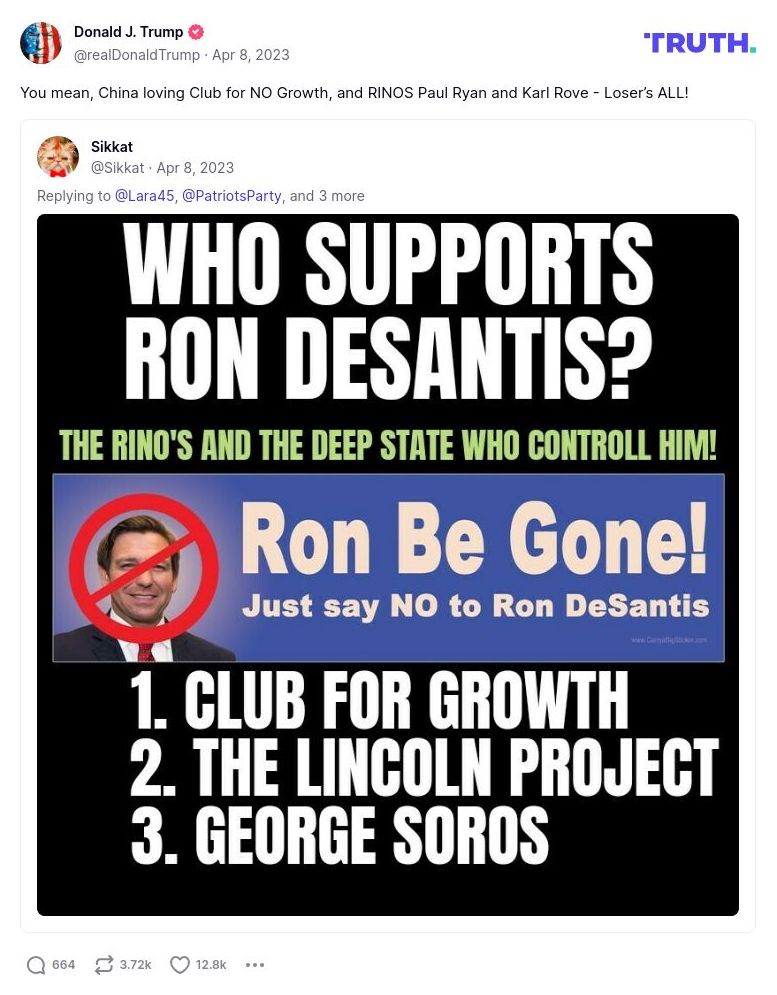
Task: Click Sikkat's cat profile avatar
Action: pos(58,157)
